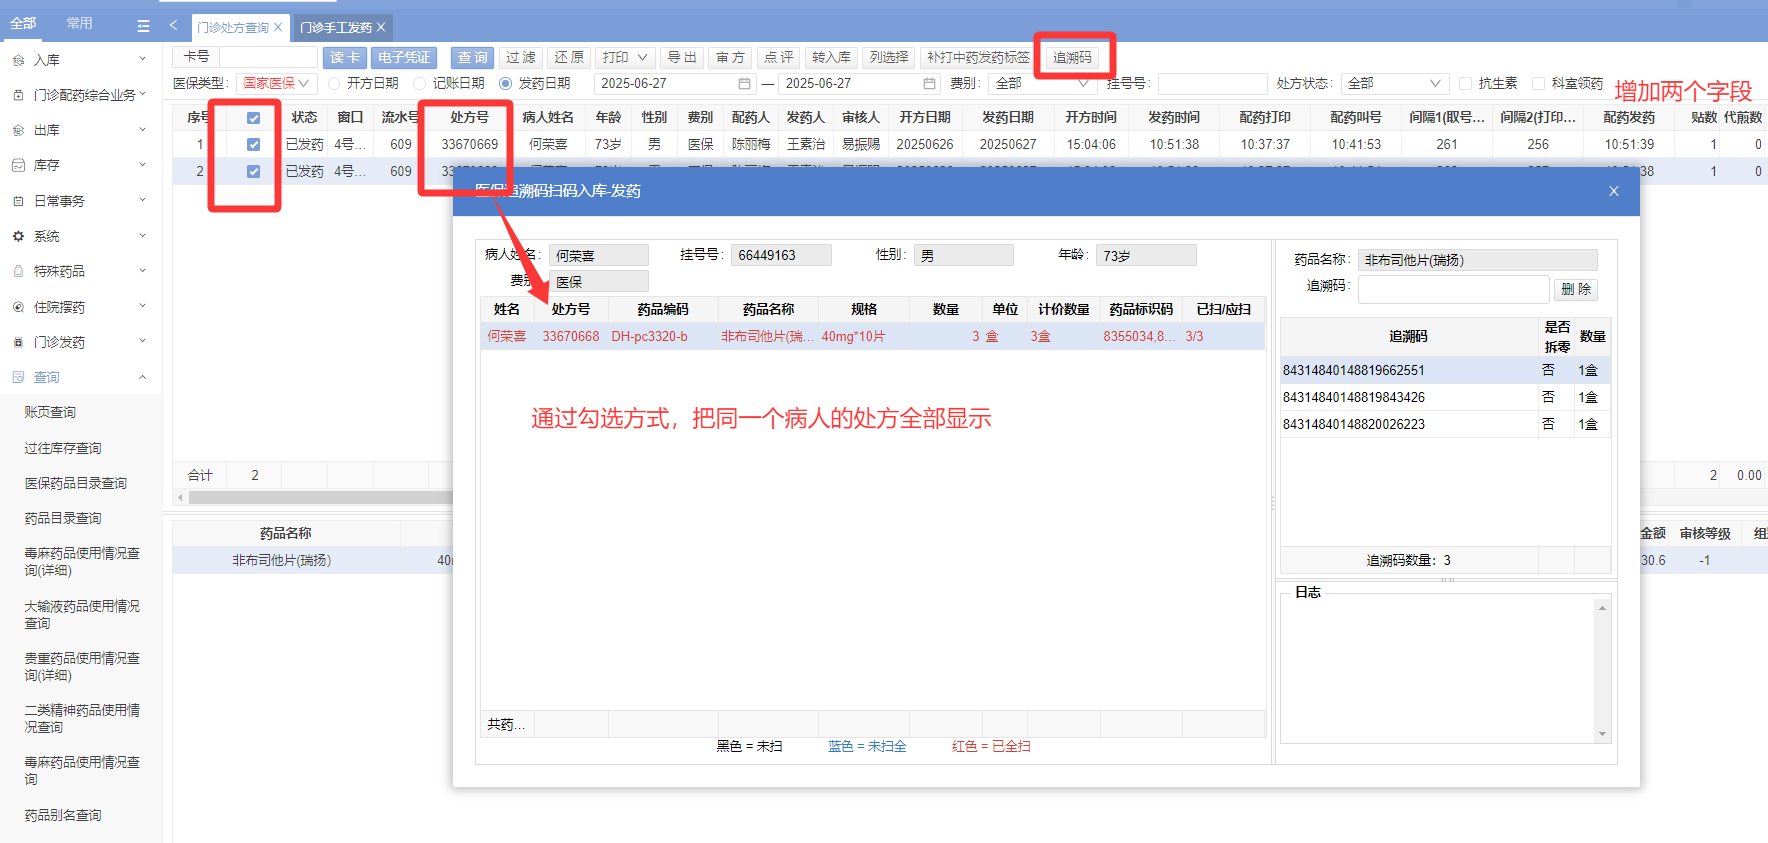Switch to the 常用 sidebar tab
The width and height of the screenshot is (1768, 843).
79,23
